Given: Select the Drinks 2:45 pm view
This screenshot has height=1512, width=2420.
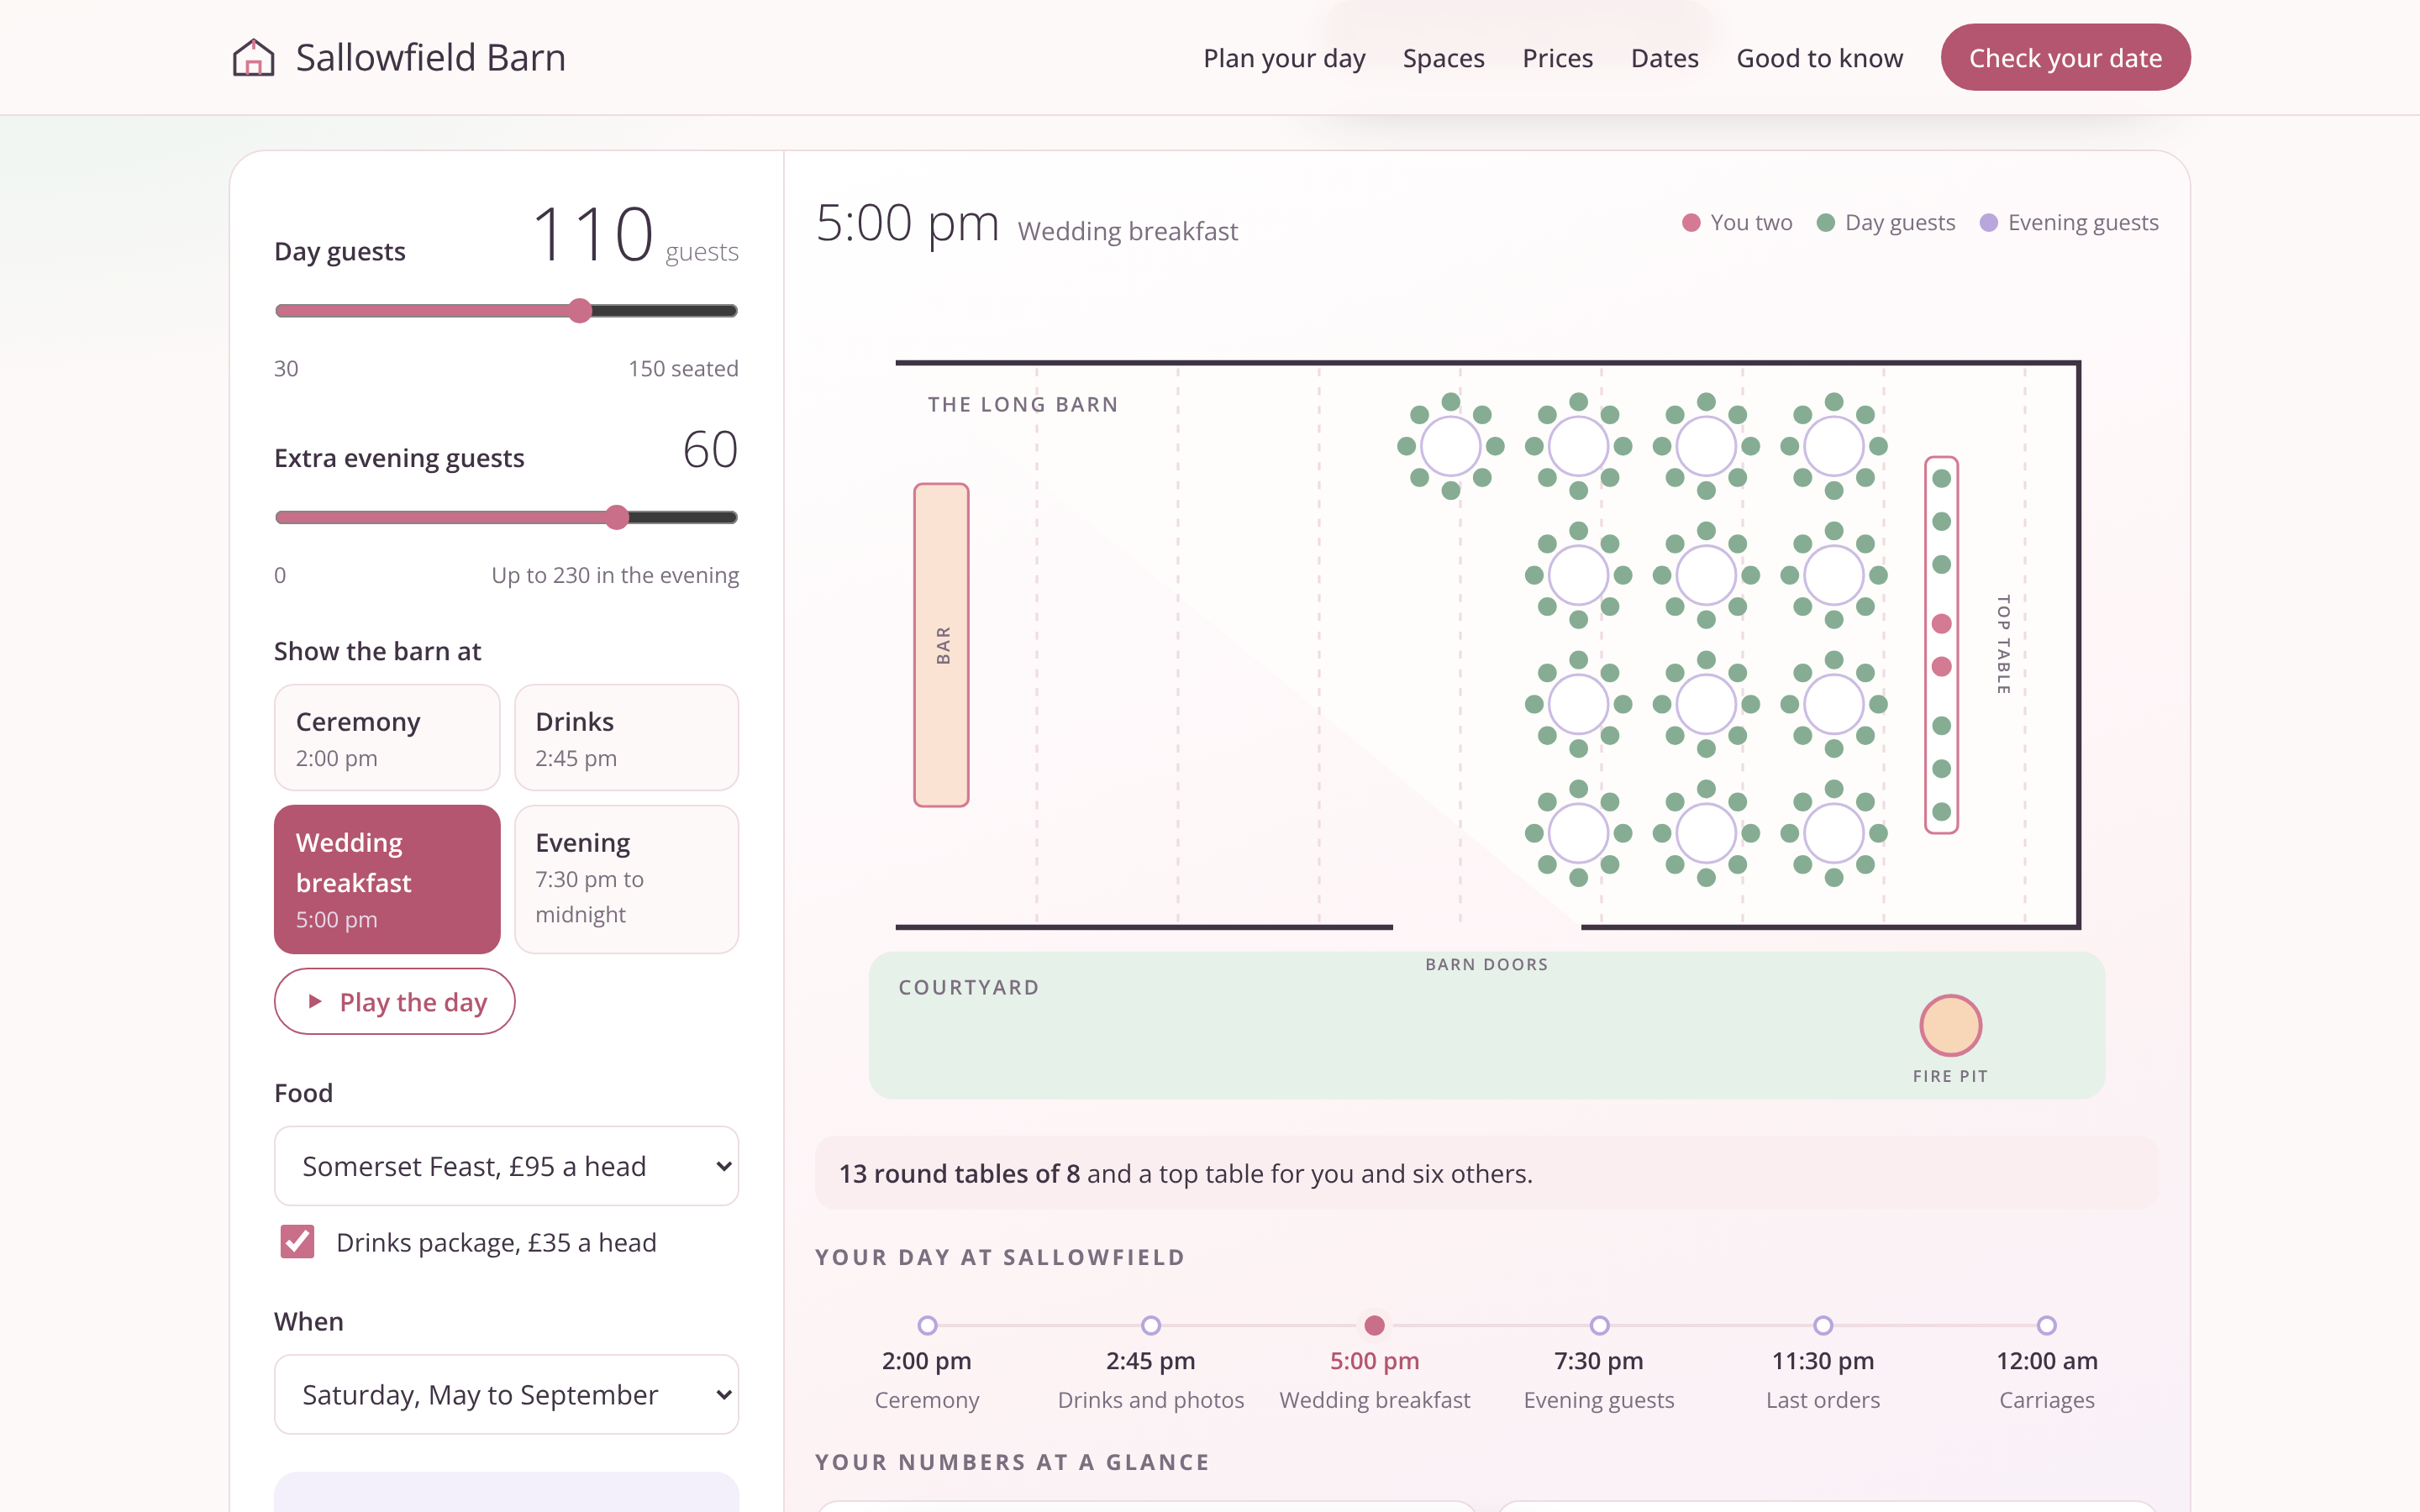Looking at the screenshot, I should pyautogui.click(x=626, y=738).
